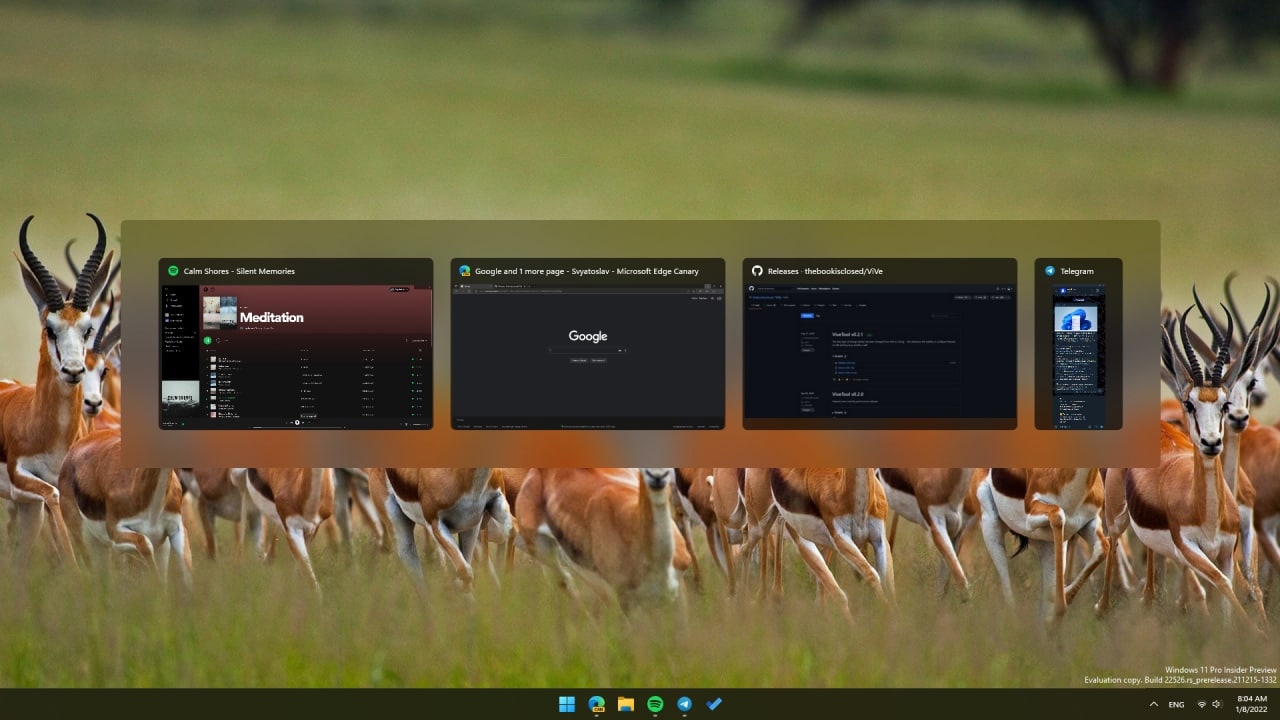Open network settings via Wi-Fi icon
Viewport: 1280px width, 720px height.
[x=1202, y=705]
